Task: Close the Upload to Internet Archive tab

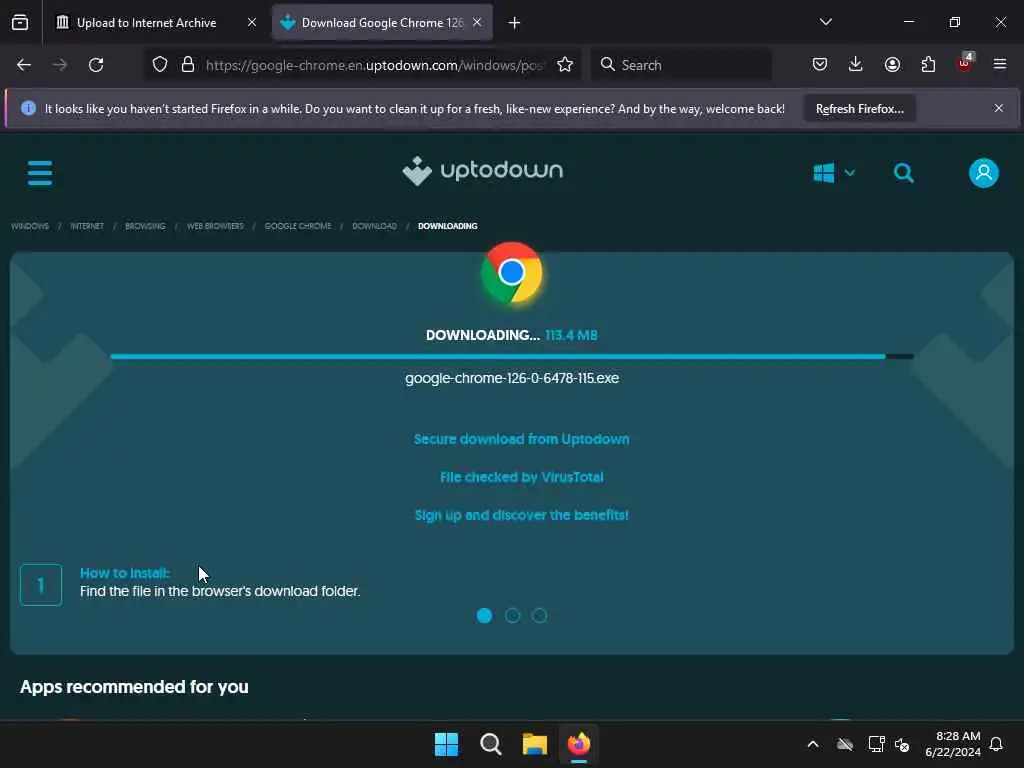Action: (x=251, y=23)
